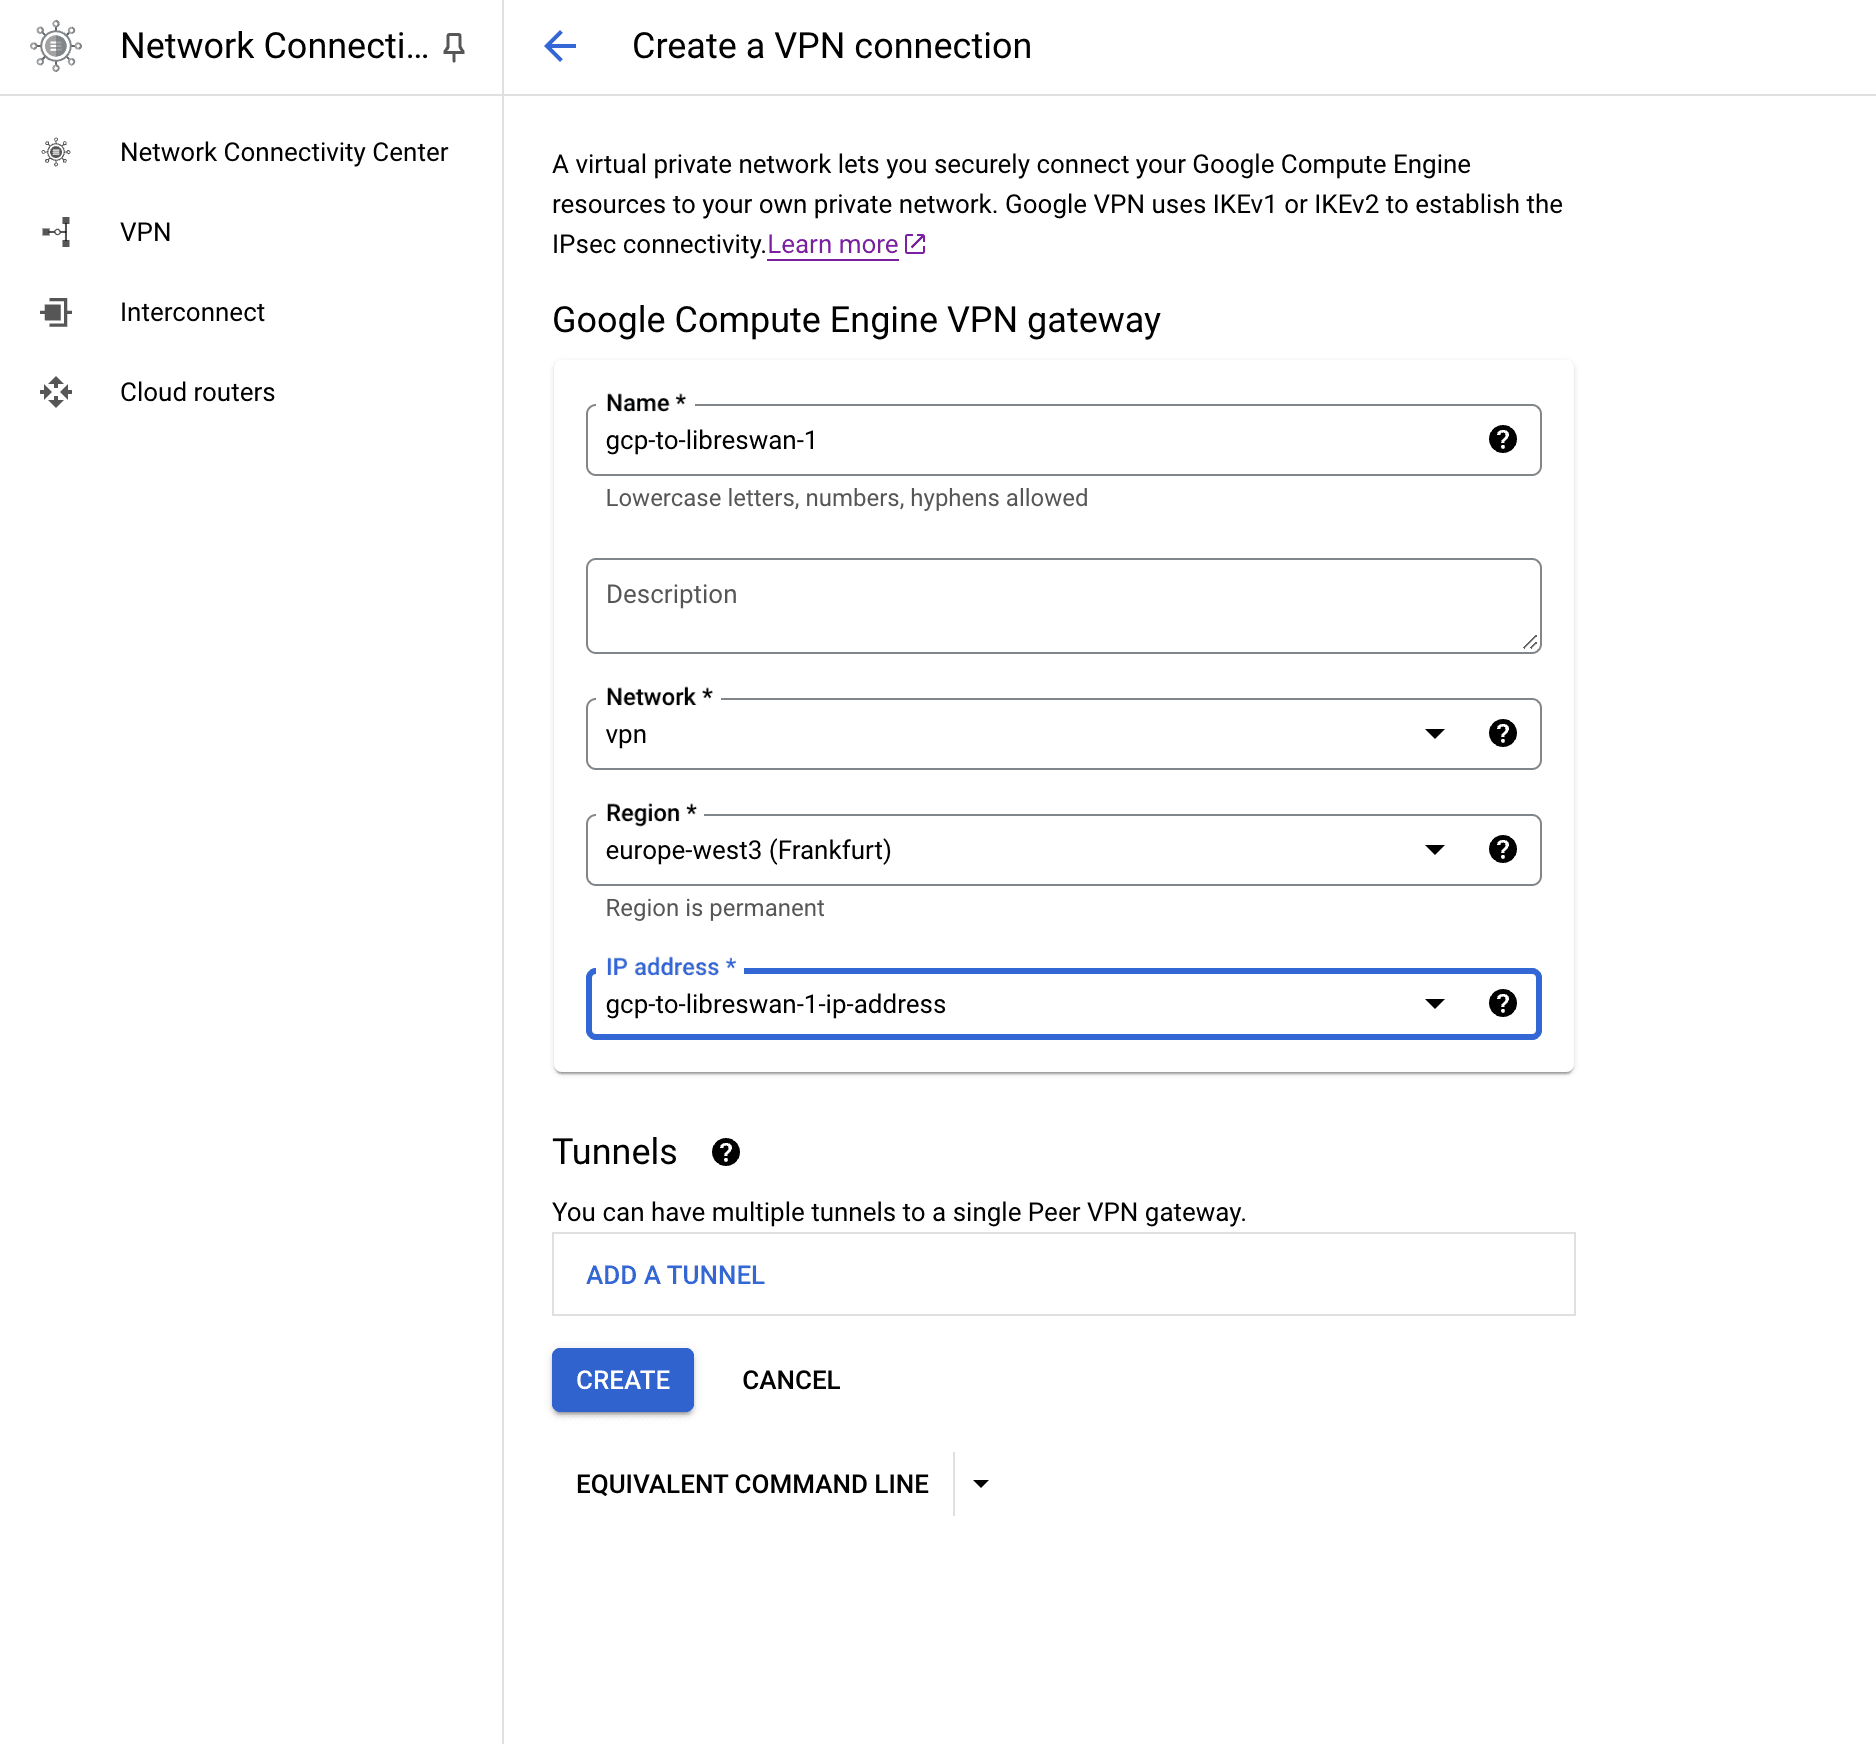Open VPN in the sidebar
Screen dimensions: 1876x1744
click(x=145, y=232)
